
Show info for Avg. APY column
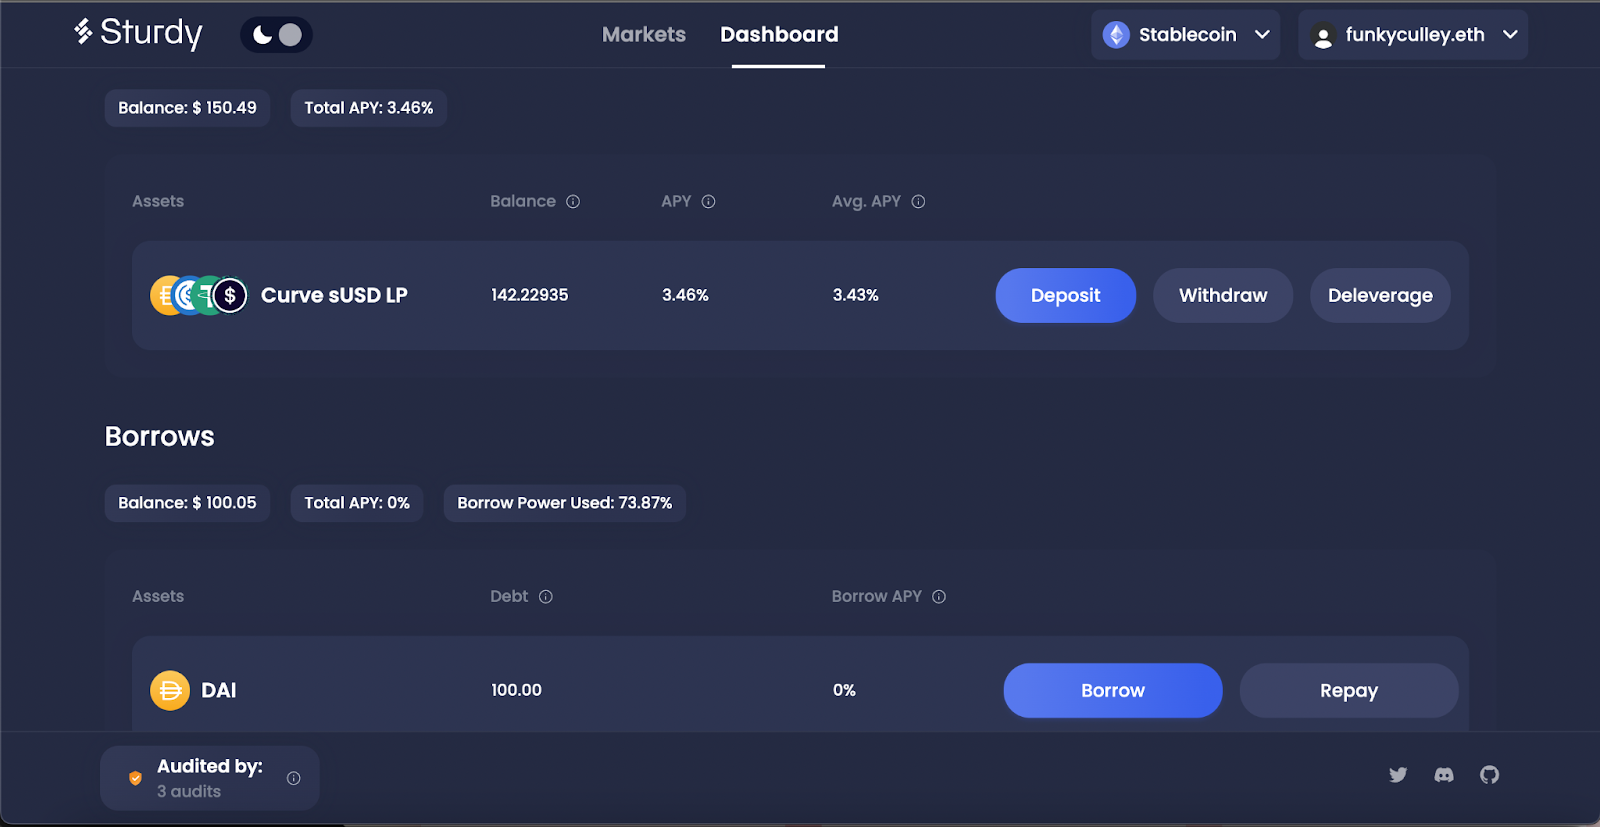[918, 202]
